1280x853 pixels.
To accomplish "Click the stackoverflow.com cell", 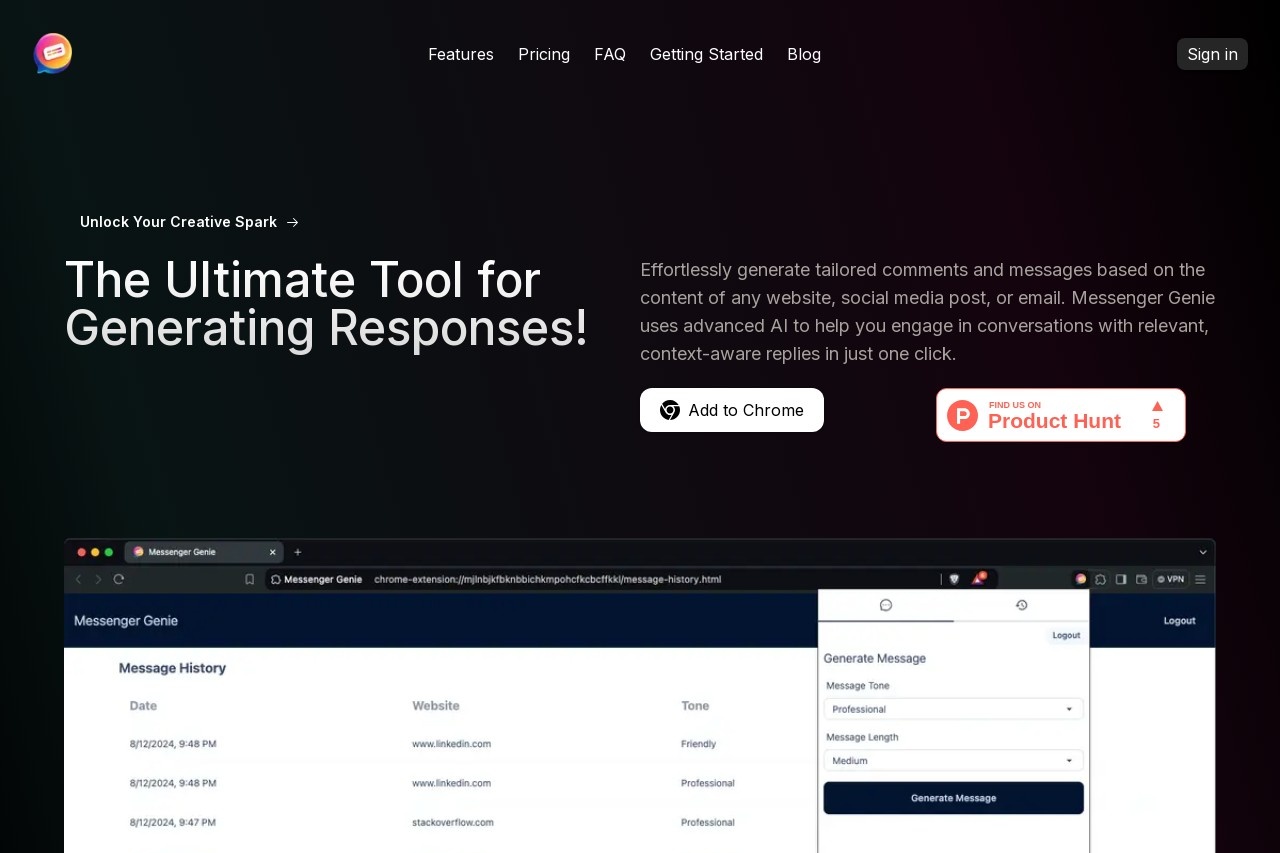I will point(452,823).
